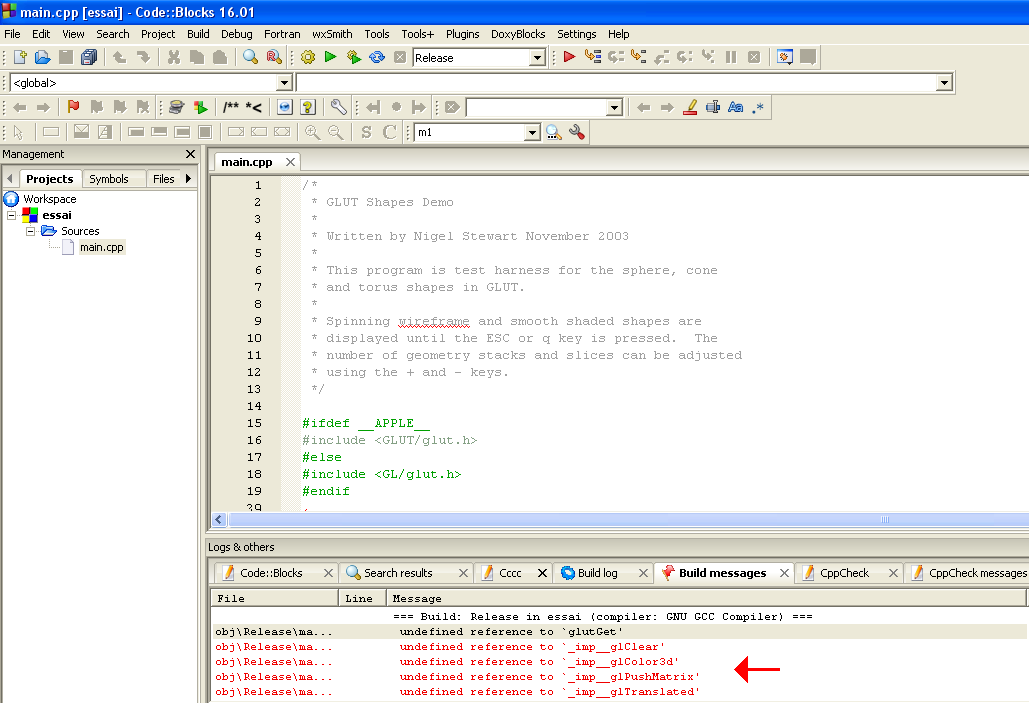The width and height of the screenshot is (1029, 703).
Task: Open search options wrench beside m1
Action: click(577, 132)
